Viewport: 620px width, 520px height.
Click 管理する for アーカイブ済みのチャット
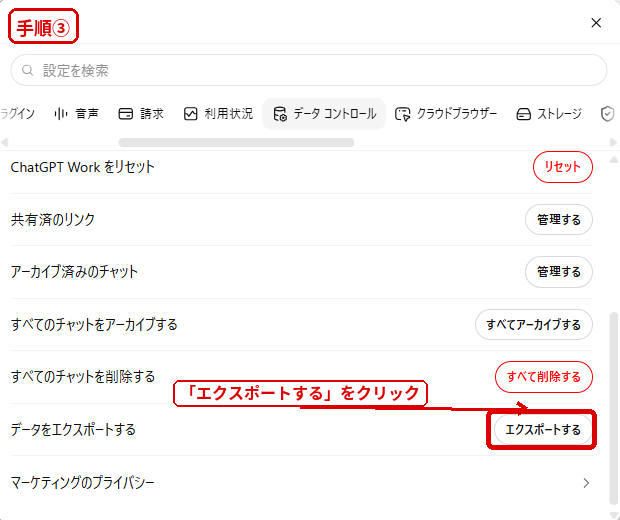[x=559, y=272]
